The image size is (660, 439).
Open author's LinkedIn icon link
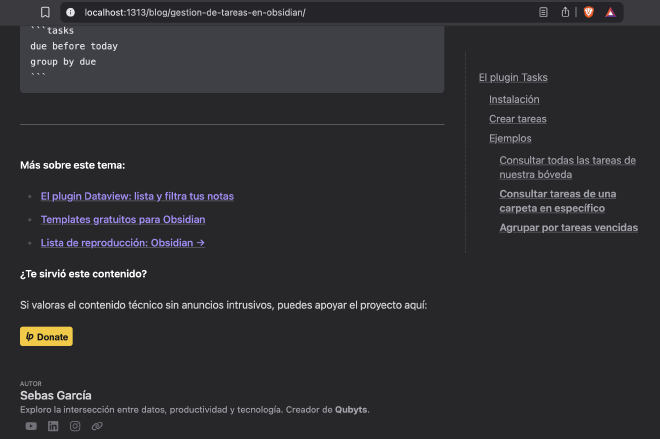(53, 426)
